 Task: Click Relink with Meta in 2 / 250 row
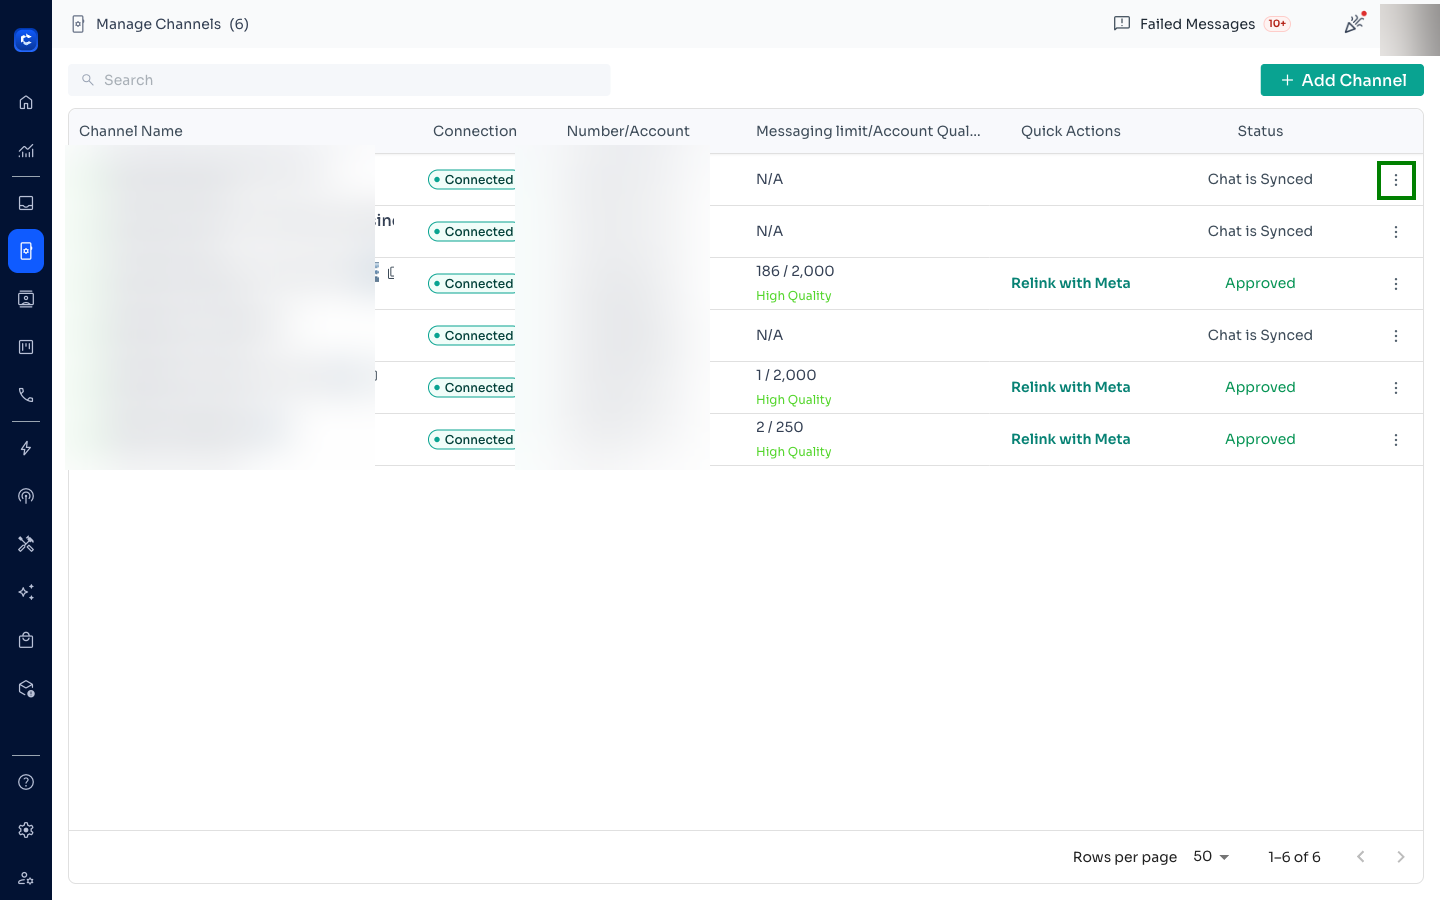1070,439
